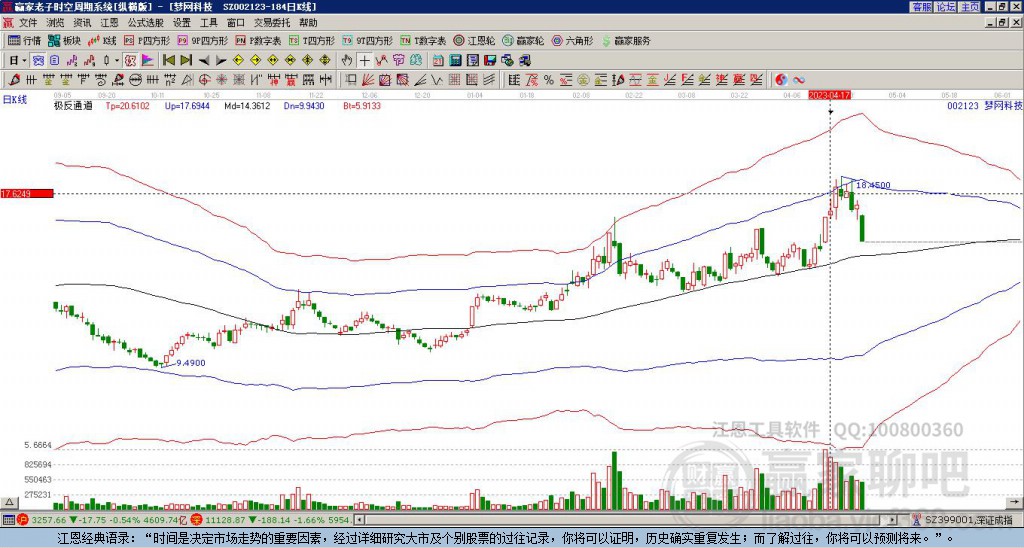This screenshot has height=548, width=1024.
Task: Click the 9.4900 low price label
Action: click(191, 363)
